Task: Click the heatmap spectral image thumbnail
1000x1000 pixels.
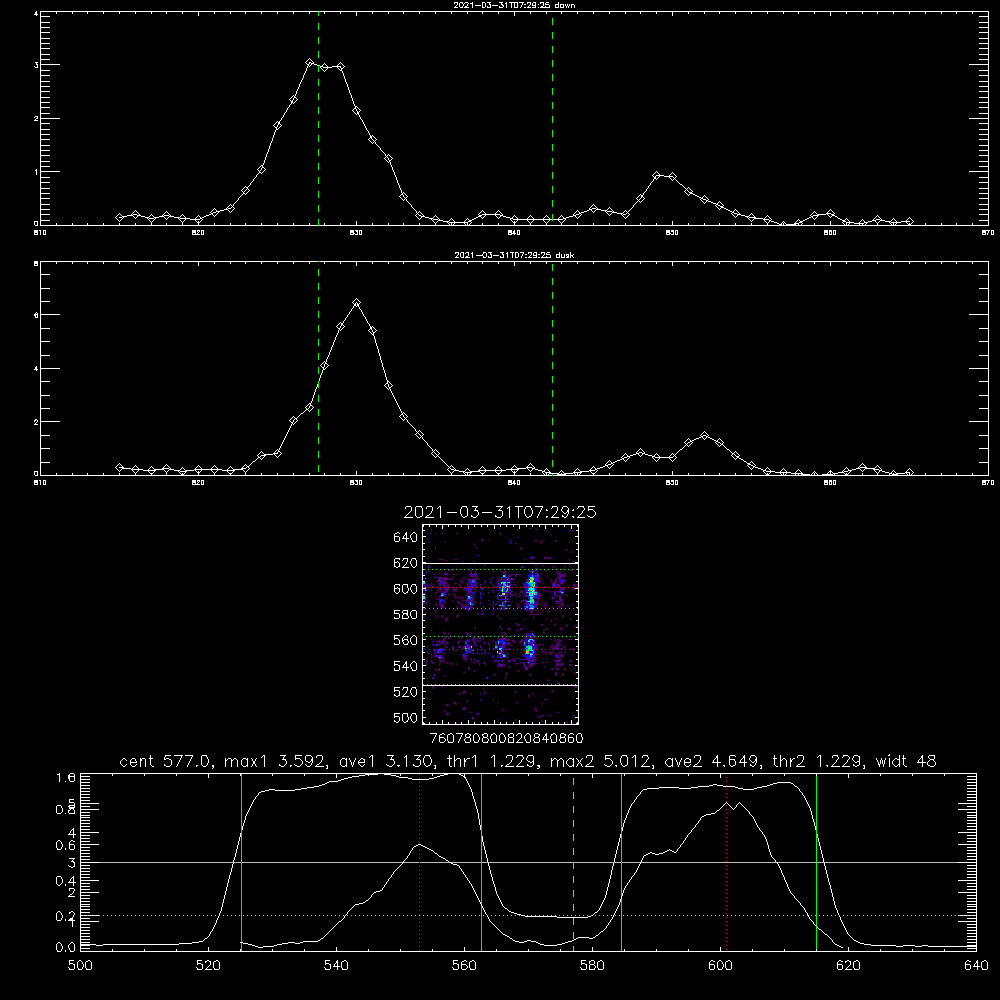Action: tap(500, 624)
